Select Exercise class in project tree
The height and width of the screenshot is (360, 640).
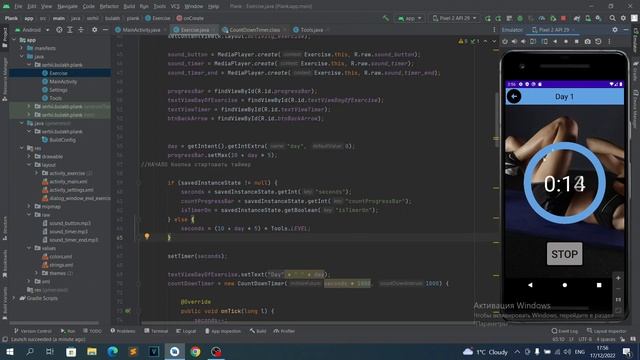pos(55,73)
